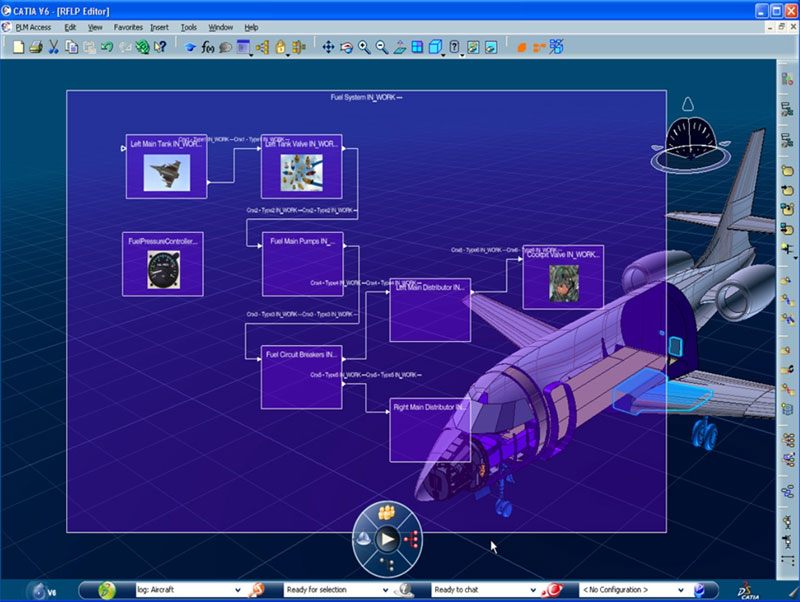The width and height of the screenshot is (800, 602).
Task: Click the left cone quadrant in compass
Action: pyautogui.click(x=363, y=539)
